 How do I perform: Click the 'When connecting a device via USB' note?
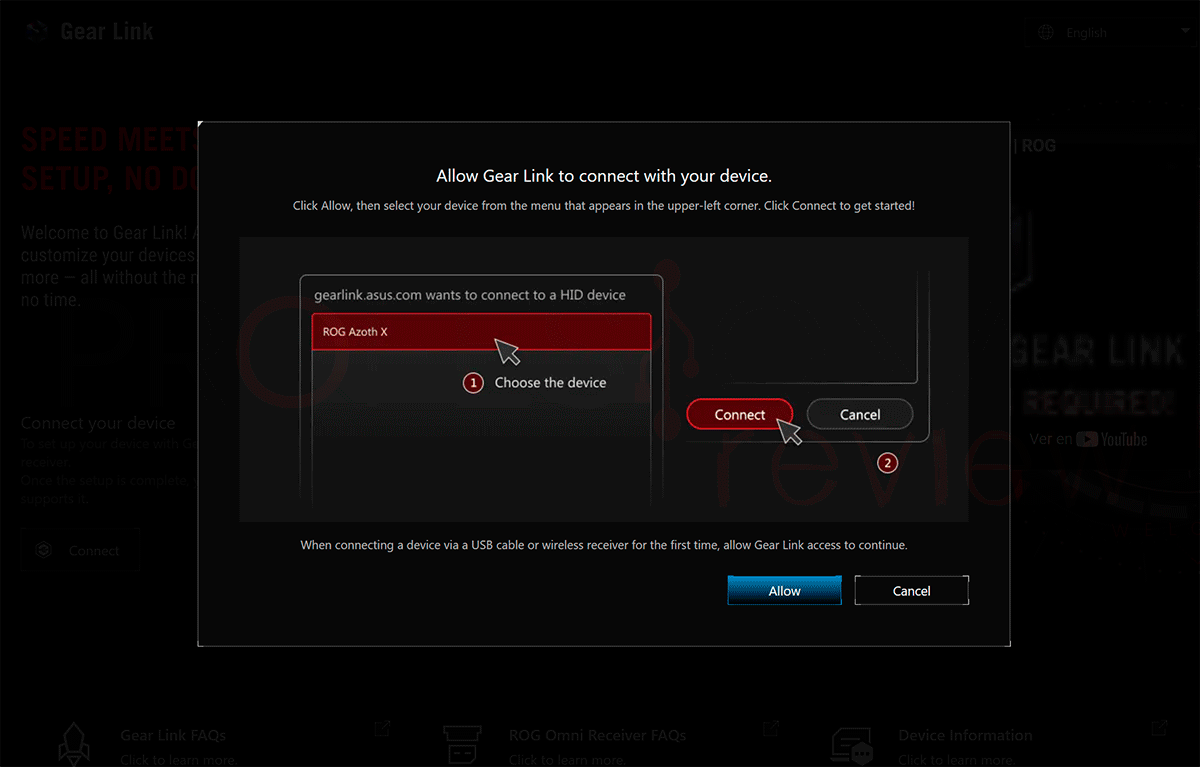[x=604, y=546]
